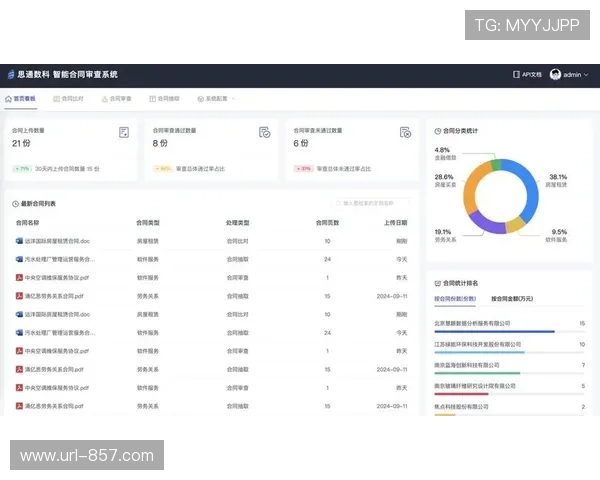Open the 合同比对 tab
The image size is (600, 480).
point(68,99)
